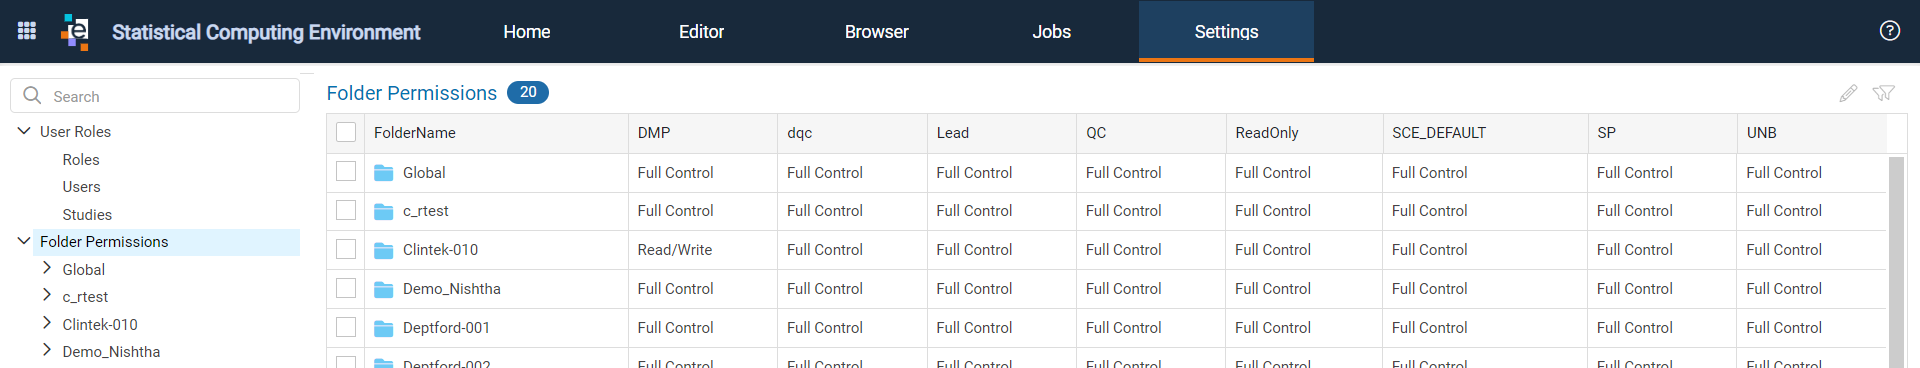Collapse the User Roles tree section
The width and height of the screenshot is (1920, 368).
point(24,131)
